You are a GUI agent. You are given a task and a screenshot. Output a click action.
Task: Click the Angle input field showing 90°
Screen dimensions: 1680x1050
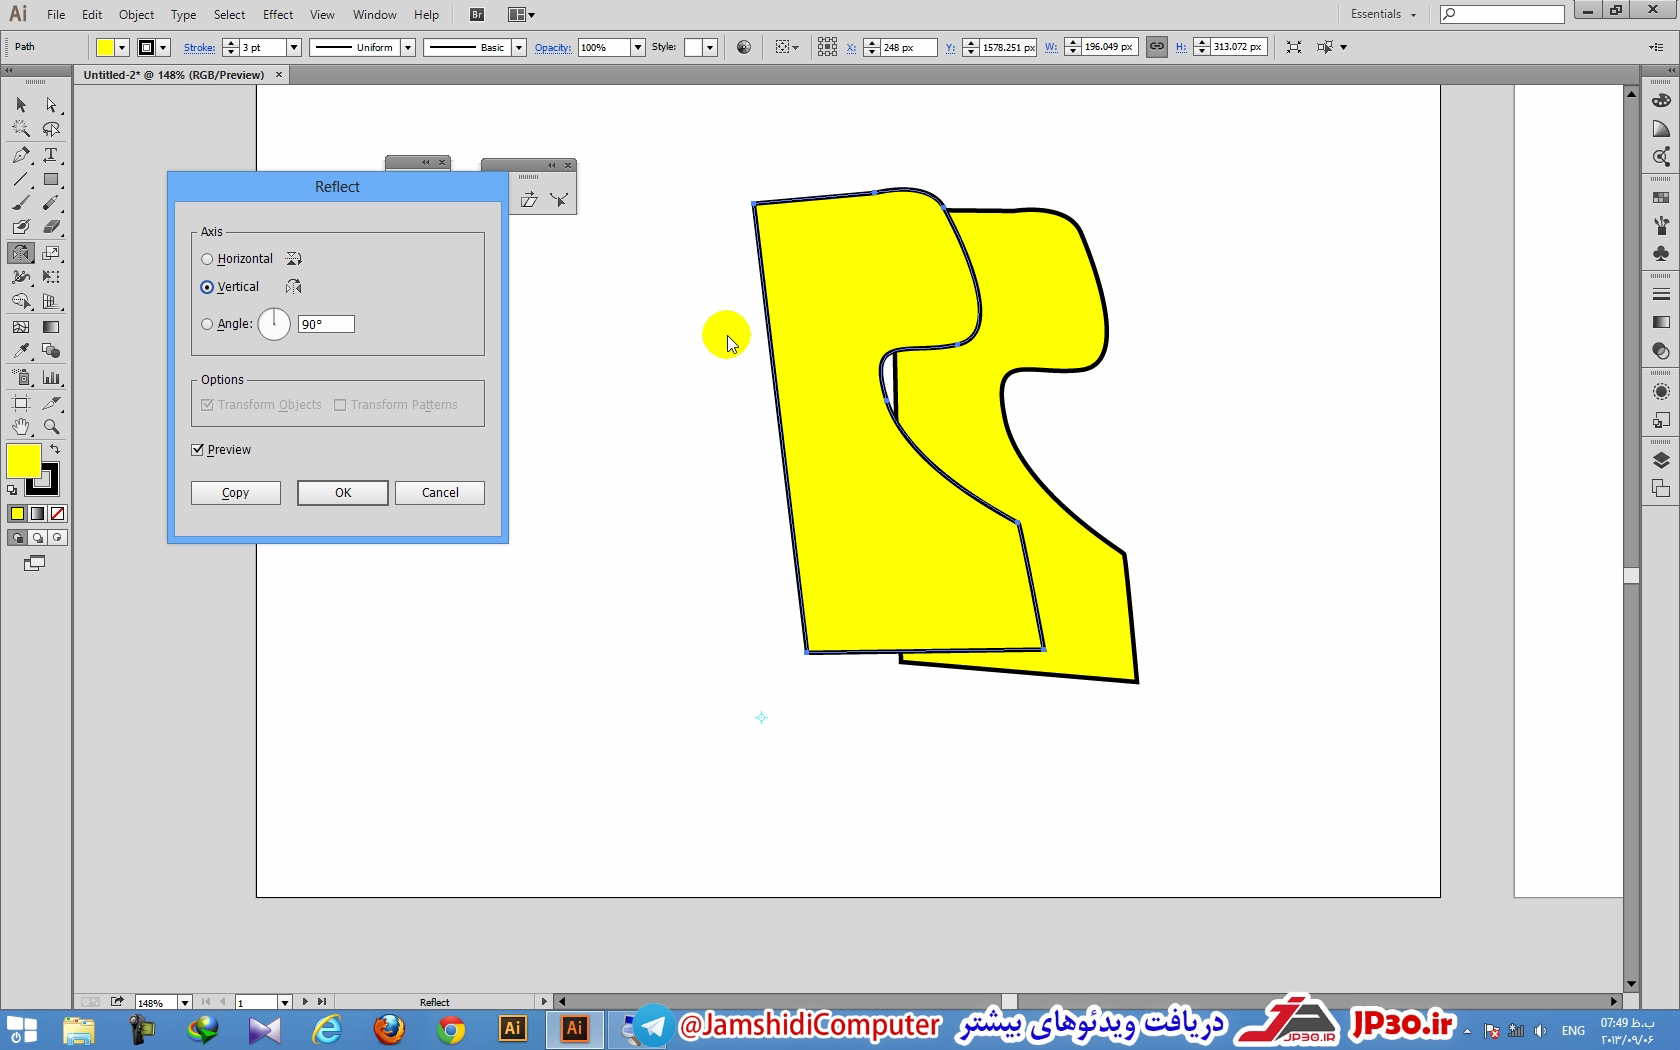coord(326,324)
